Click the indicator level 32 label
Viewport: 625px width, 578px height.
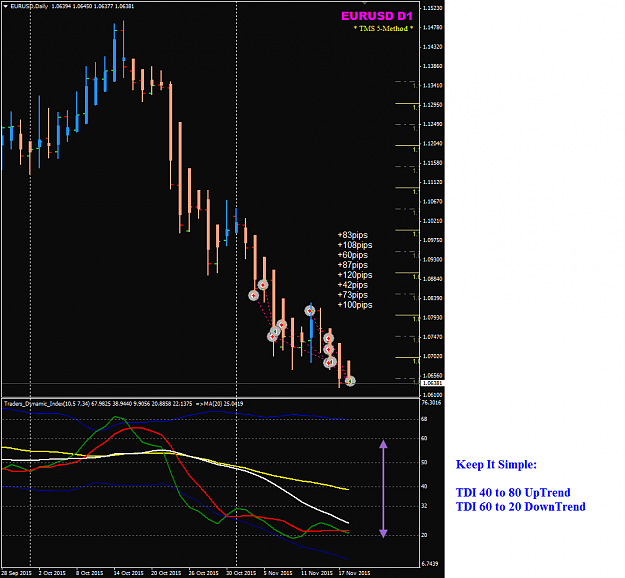tap(425, 506)
